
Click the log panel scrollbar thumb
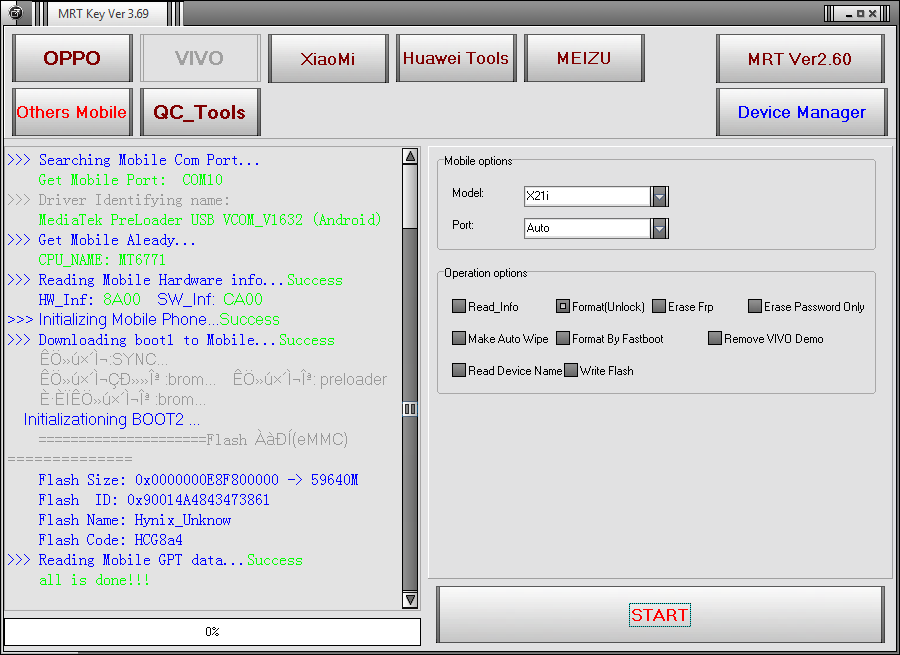410,408
